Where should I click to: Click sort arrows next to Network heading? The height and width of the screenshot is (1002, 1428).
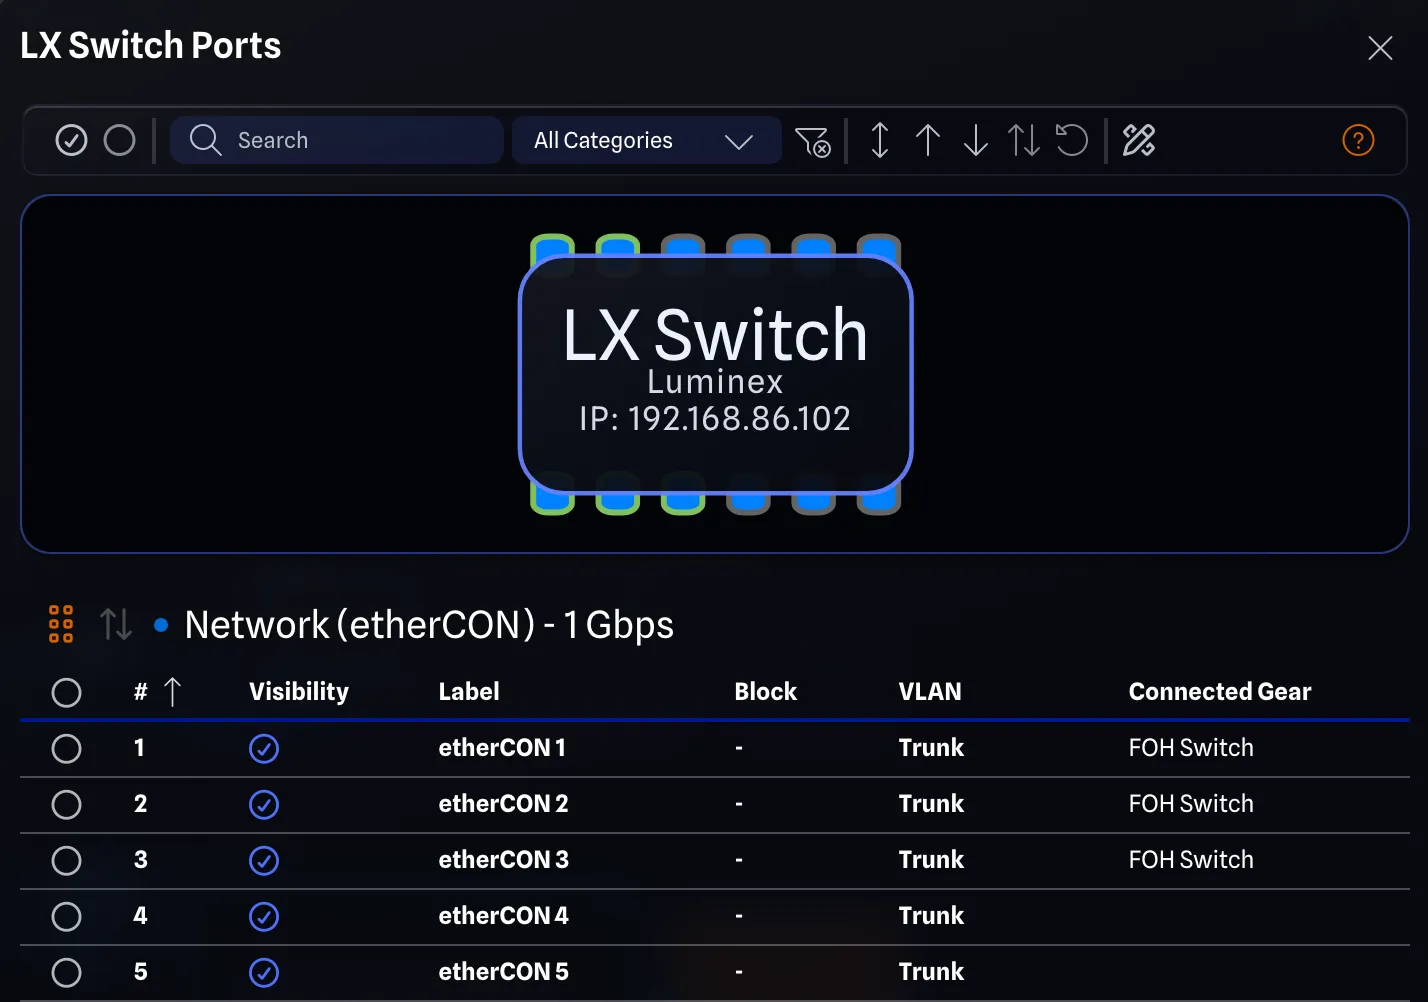pos(116,624)
